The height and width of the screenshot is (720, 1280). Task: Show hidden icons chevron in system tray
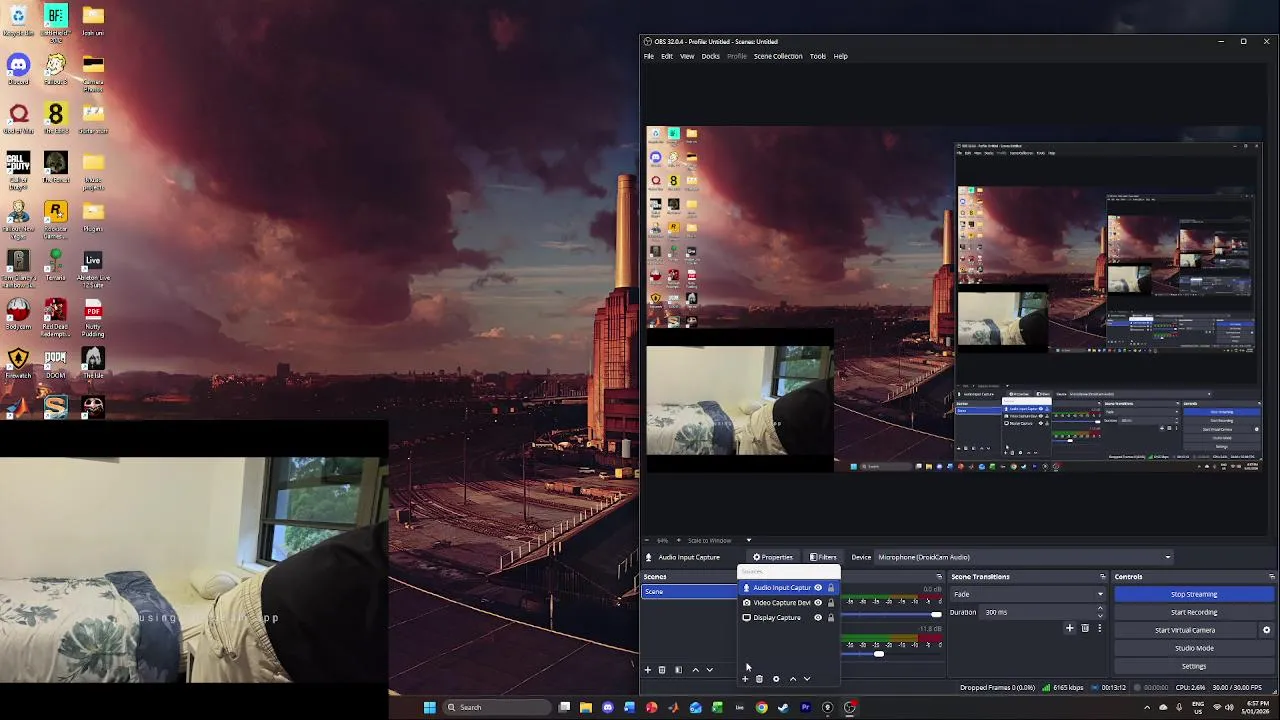[x=1146, y=707]
